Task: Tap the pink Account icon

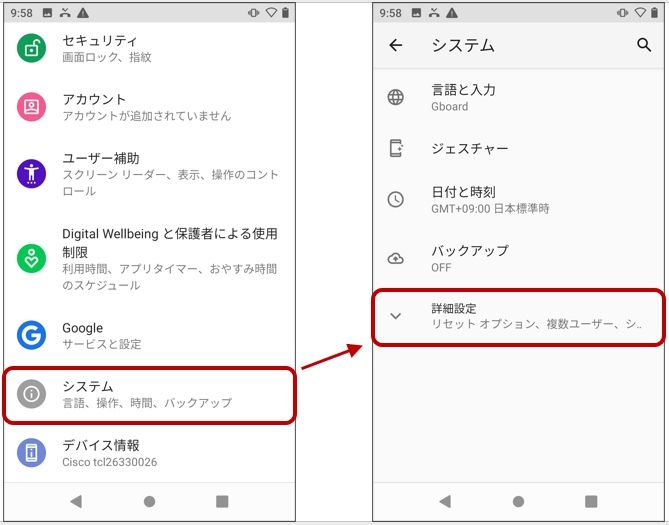Action: [32, 107]
